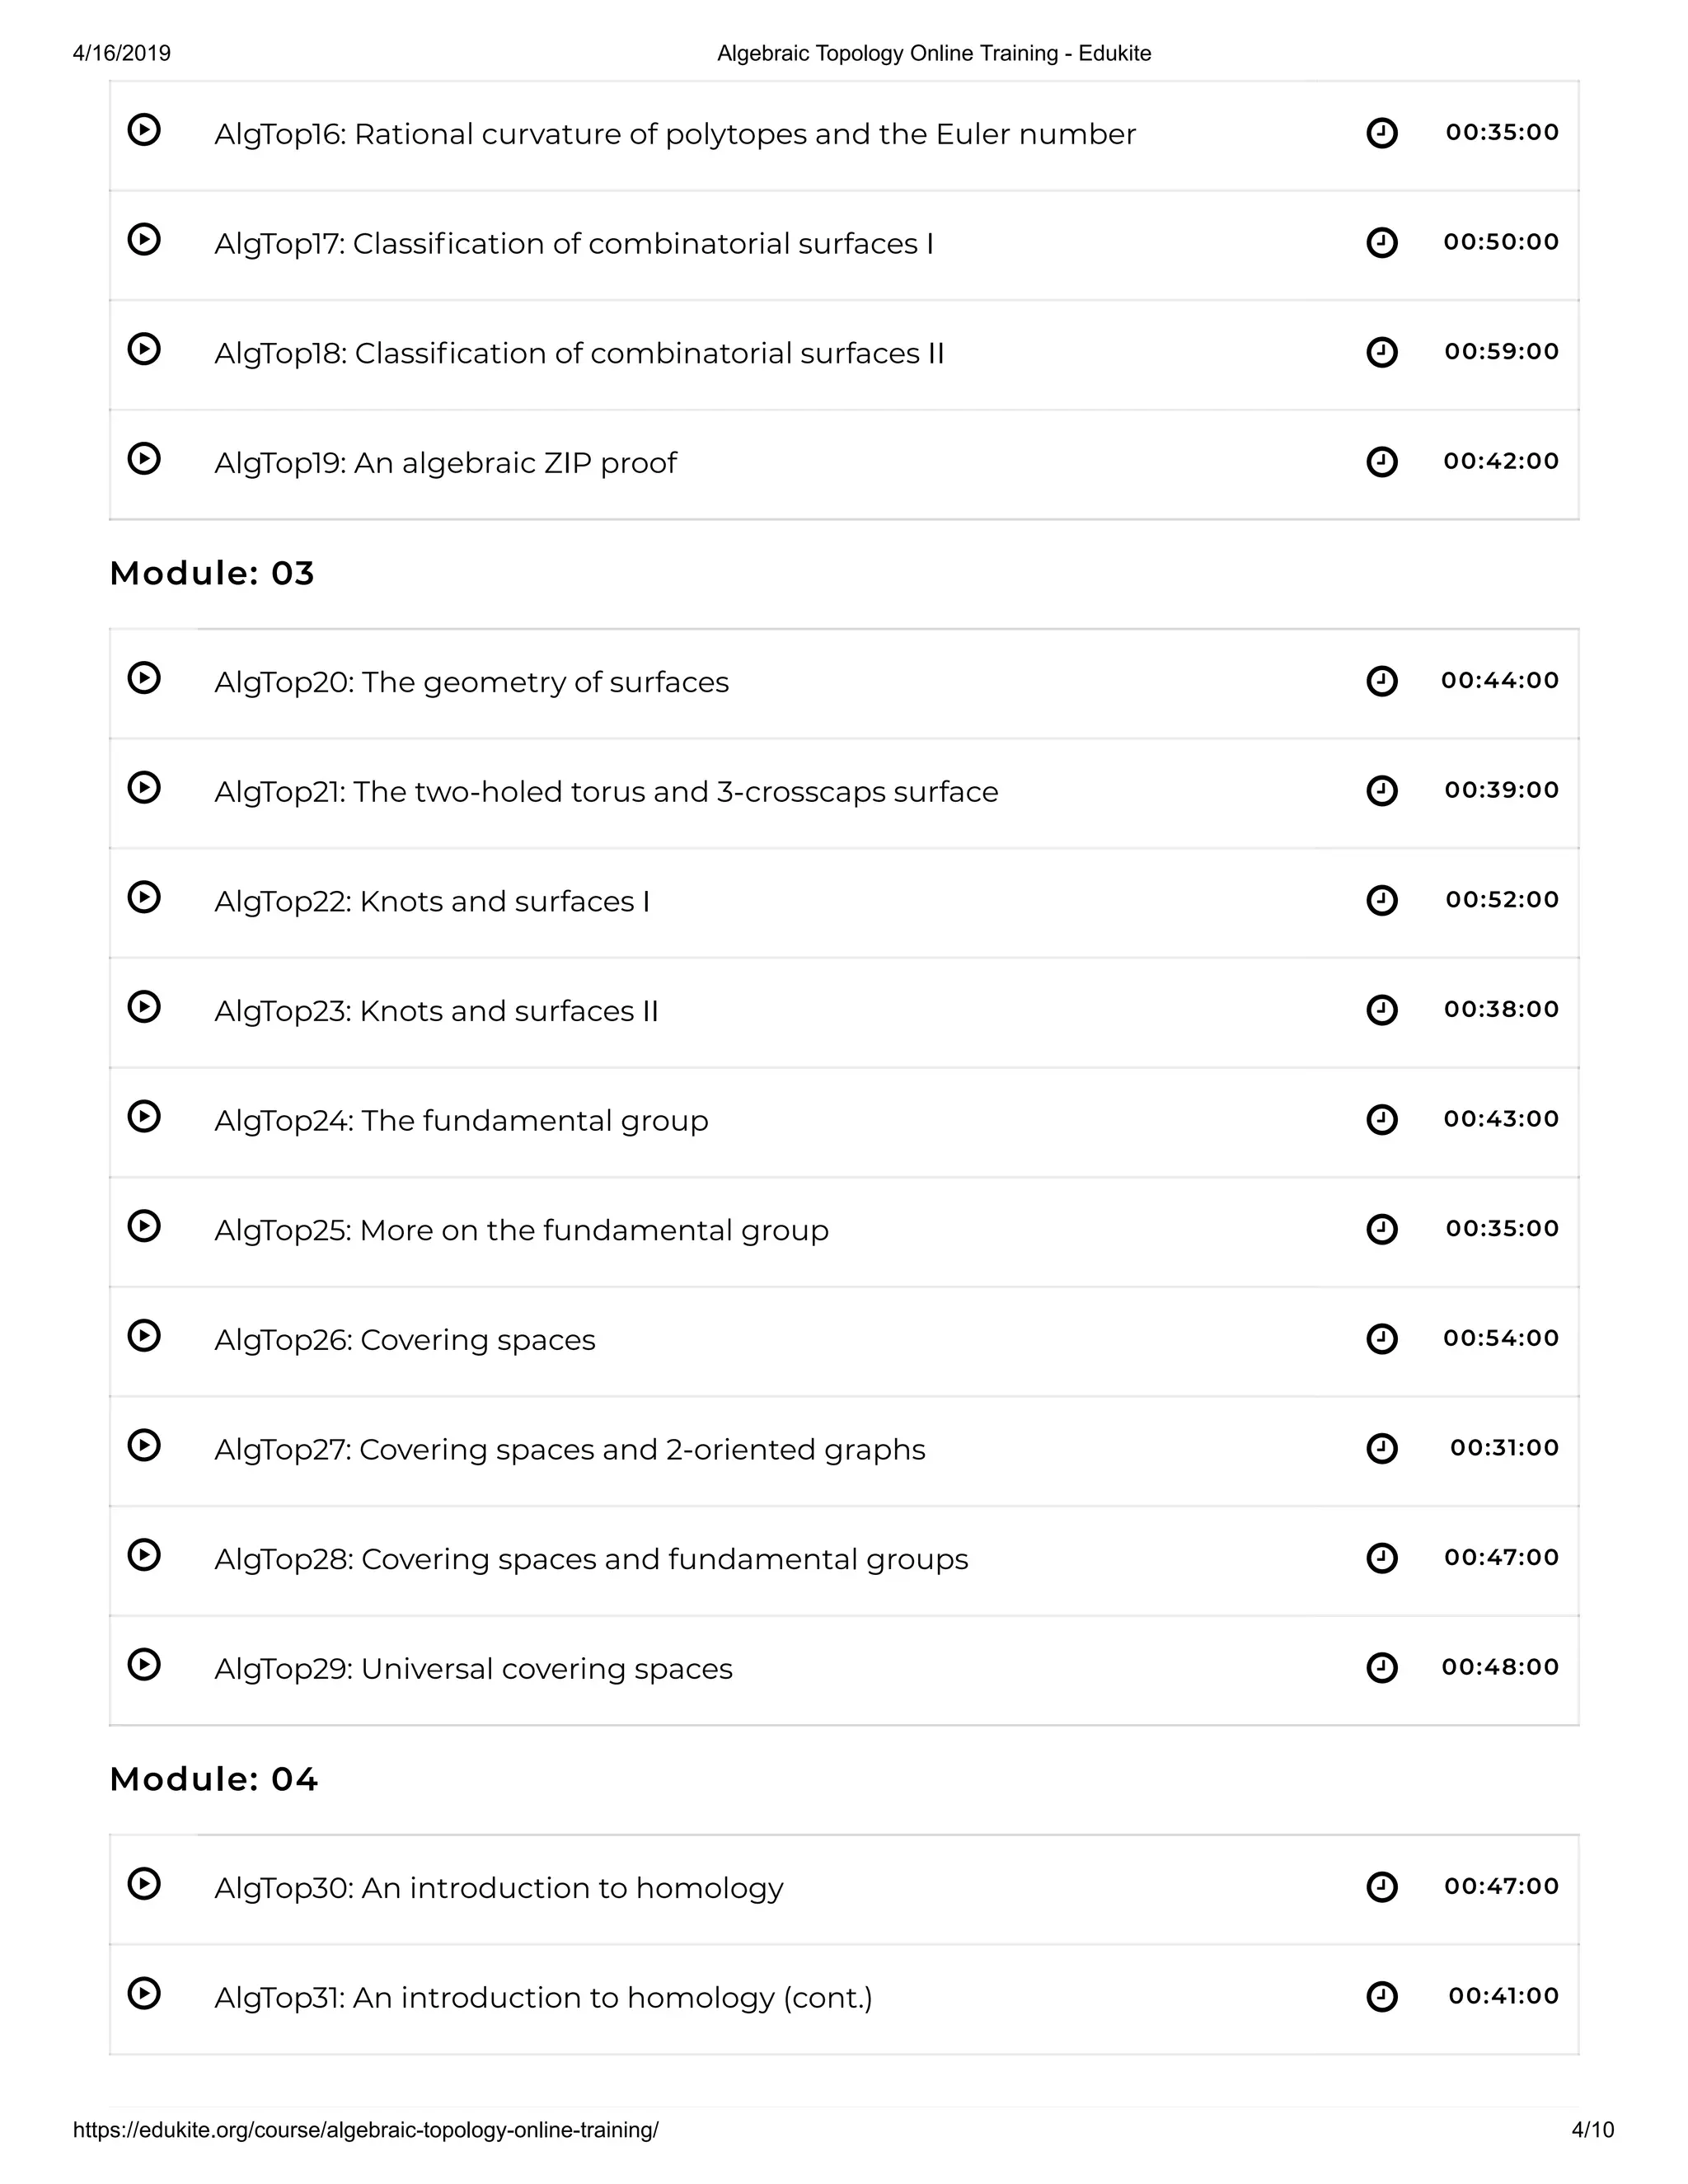Click play icon beside AlgTop16 lesson
The image size is (1688, 2184).
[x=144, y=130]
